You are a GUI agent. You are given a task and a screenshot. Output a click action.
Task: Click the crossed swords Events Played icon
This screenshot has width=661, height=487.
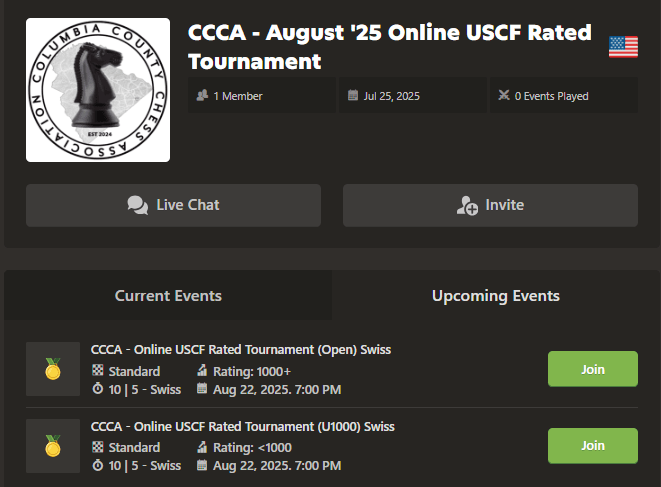pos(503,96)
